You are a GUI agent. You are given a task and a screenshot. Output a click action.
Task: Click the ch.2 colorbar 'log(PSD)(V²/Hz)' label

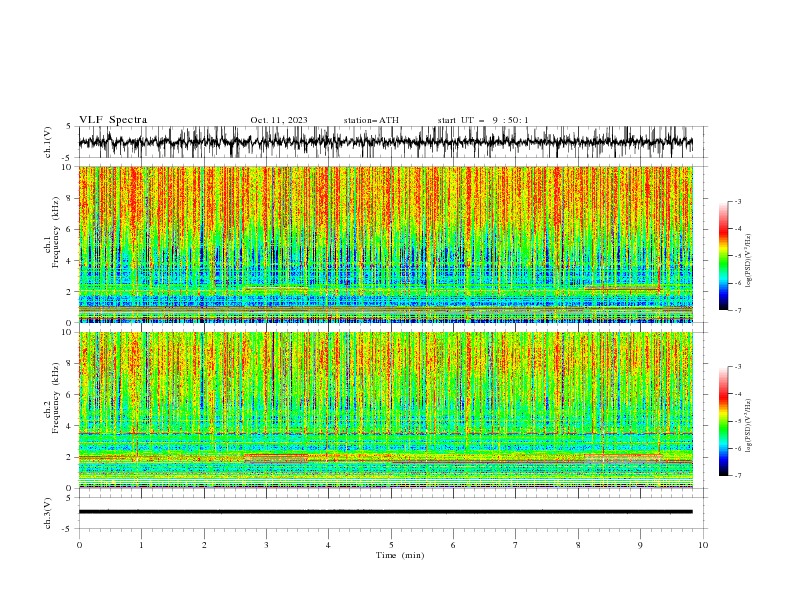(x=748, y=425)
